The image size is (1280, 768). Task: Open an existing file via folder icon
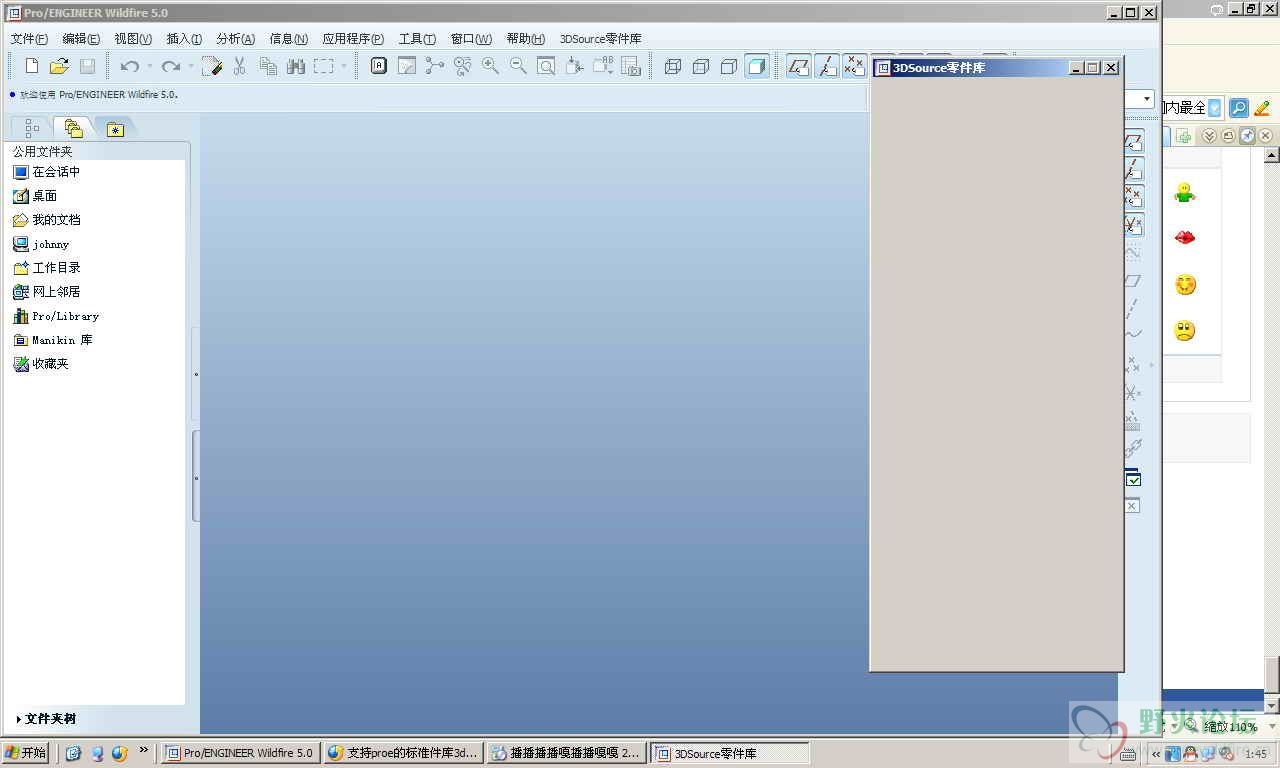point(59,66)
